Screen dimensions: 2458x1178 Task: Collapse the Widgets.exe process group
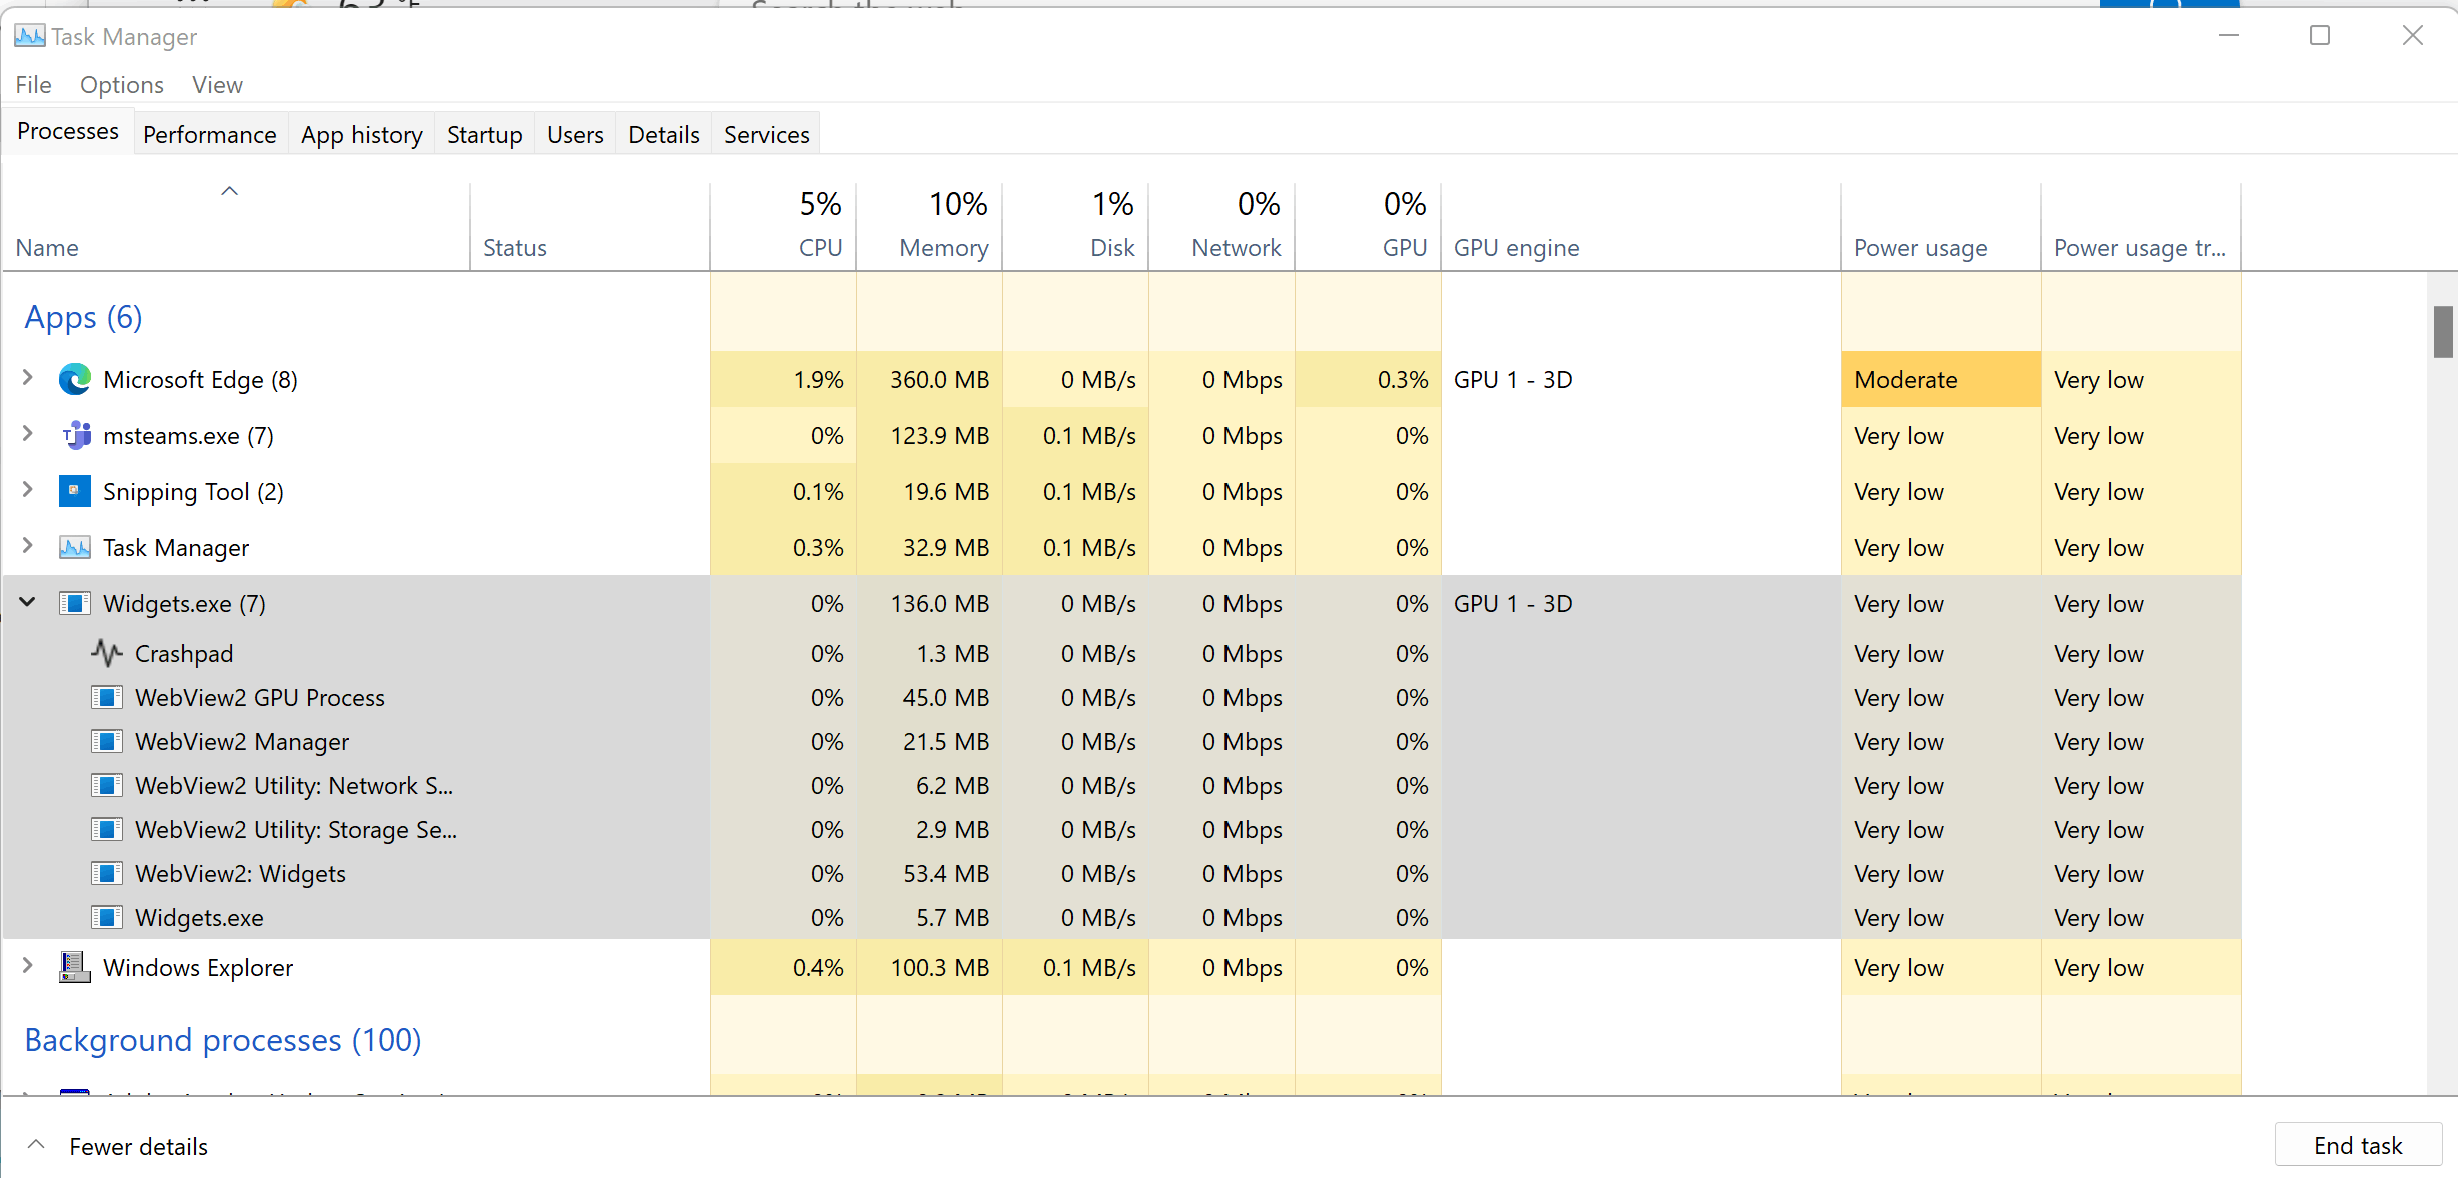pyautogui.click(x=28, y=602)
